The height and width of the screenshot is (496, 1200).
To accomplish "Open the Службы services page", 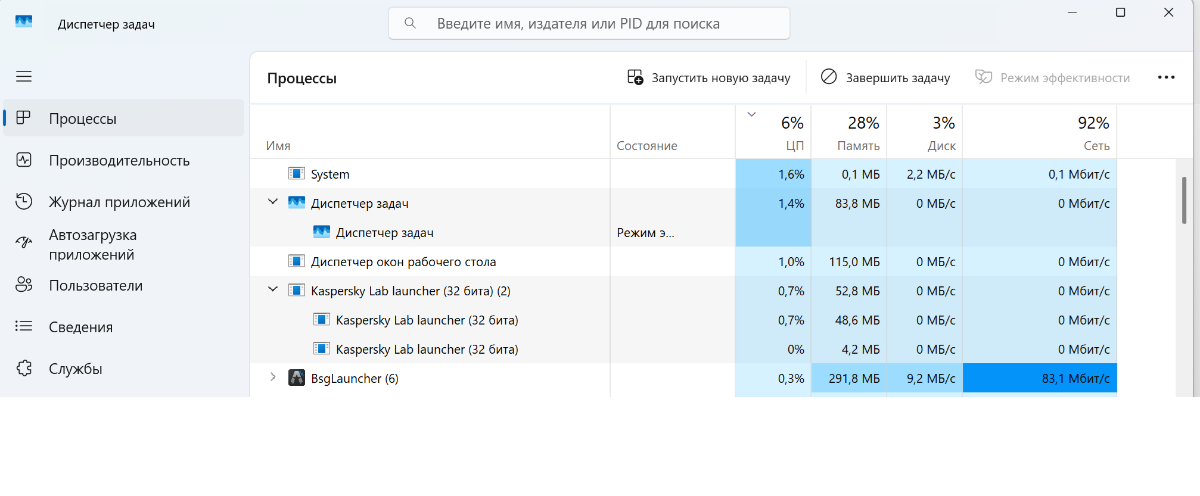I will 75,368.
